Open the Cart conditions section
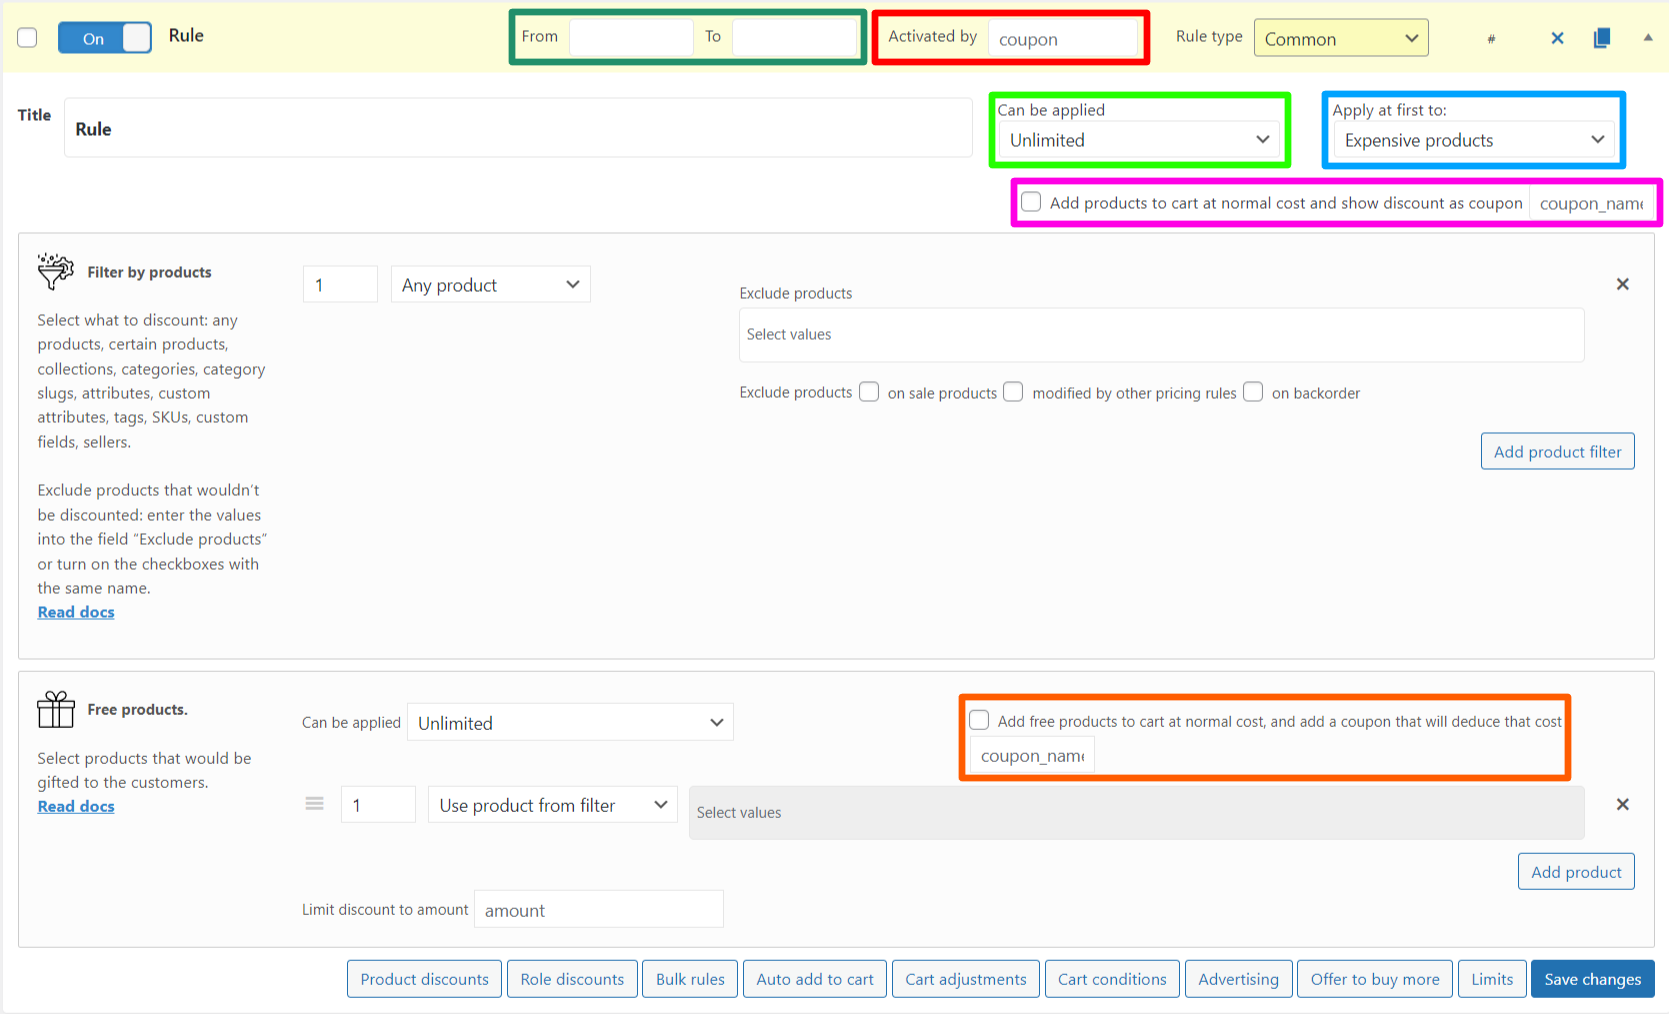Viewport: 1669px width, 1014px height. click(x=1112, y=979)
